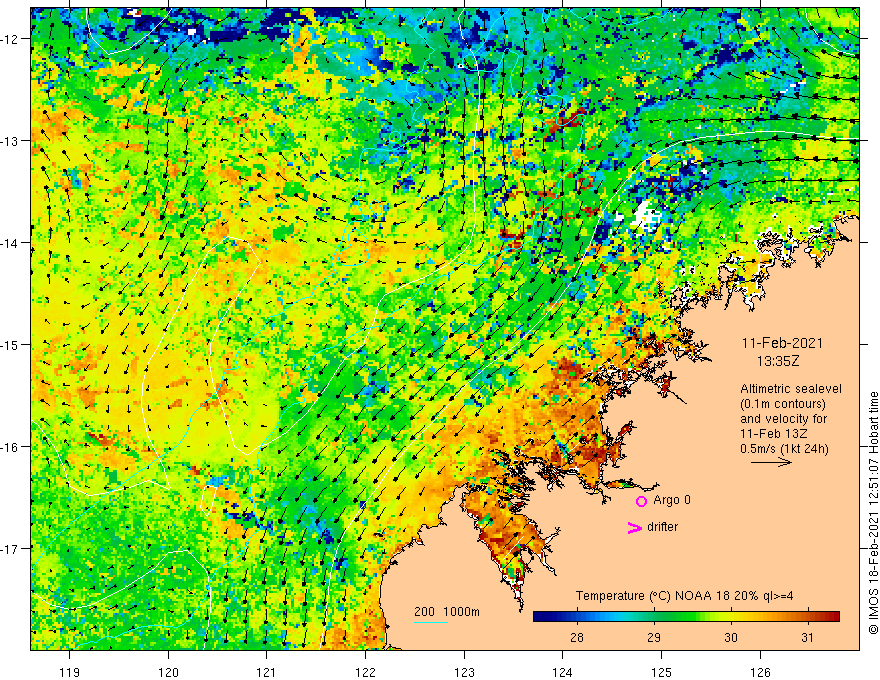
Task: Click latitude label -17 on left axis
Action: coord(10,549)
